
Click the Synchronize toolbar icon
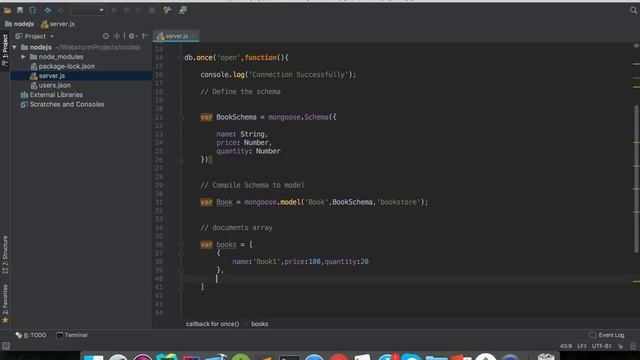click(x=32, y=10)
